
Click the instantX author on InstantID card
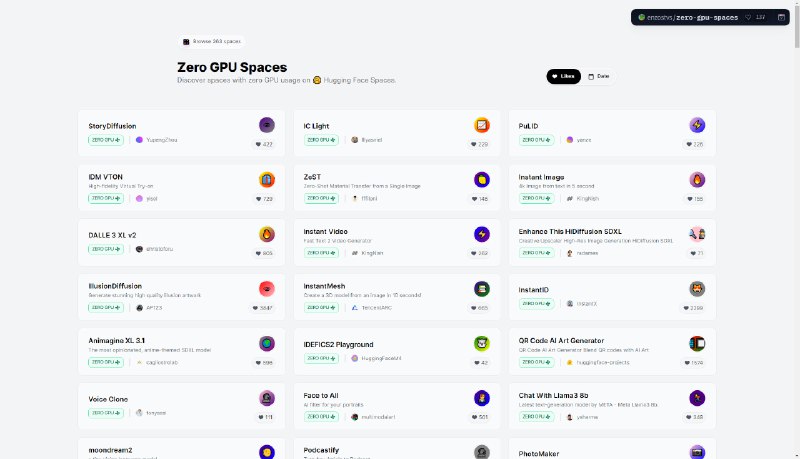(587, 304)
